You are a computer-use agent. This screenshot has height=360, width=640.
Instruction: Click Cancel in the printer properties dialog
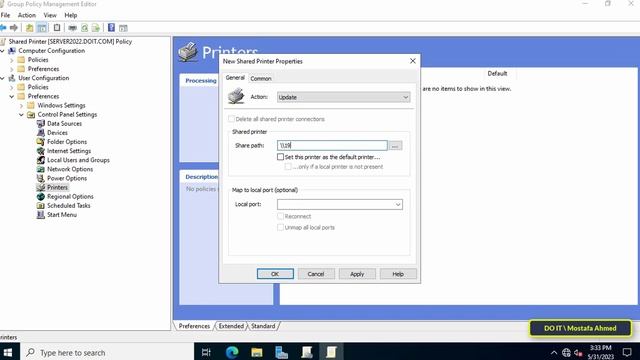316,274
